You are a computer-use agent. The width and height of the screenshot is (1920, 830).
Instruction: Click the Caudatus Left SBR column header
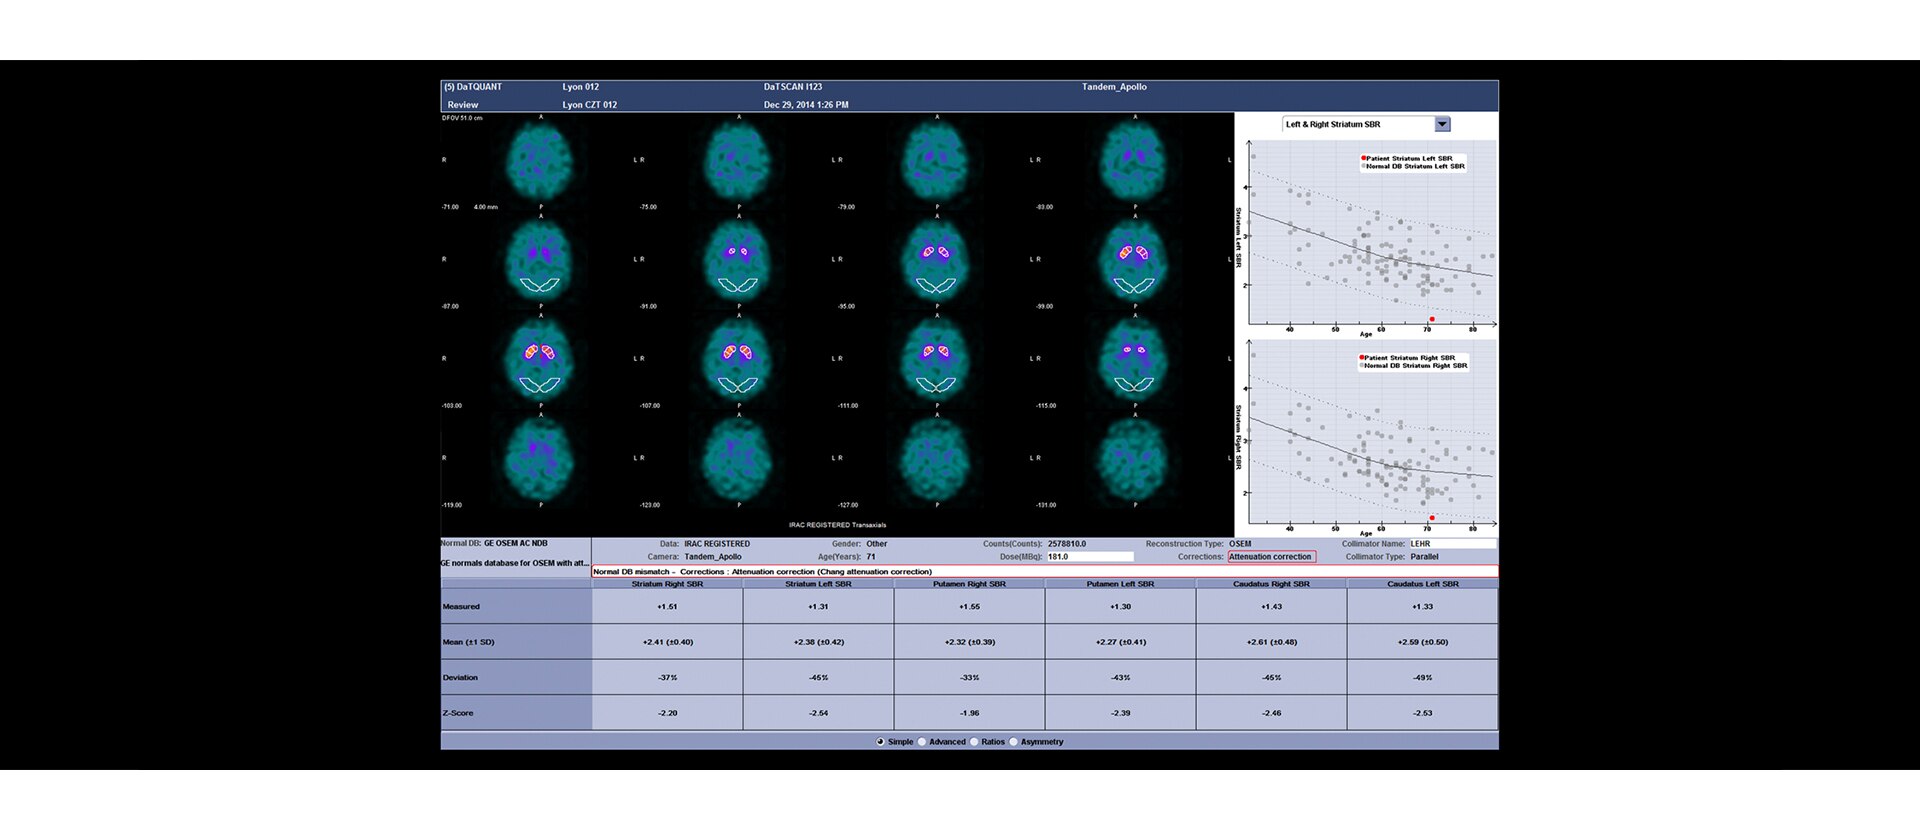point(1422,584)
